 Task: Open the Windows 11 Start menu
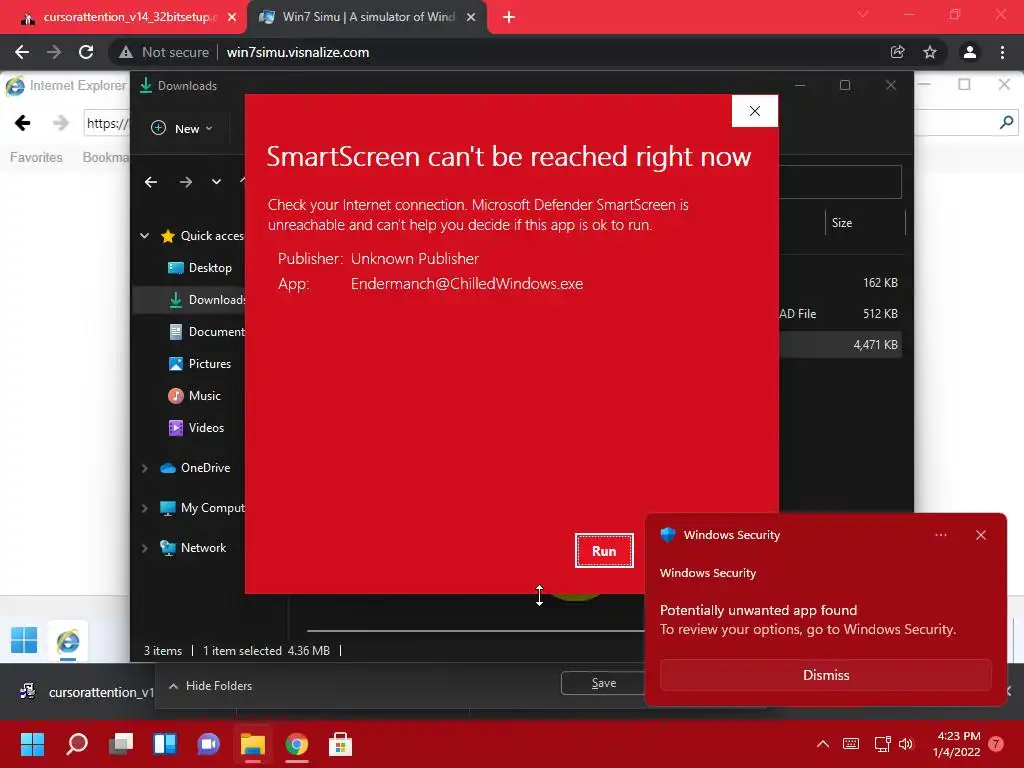click(32, 744)
